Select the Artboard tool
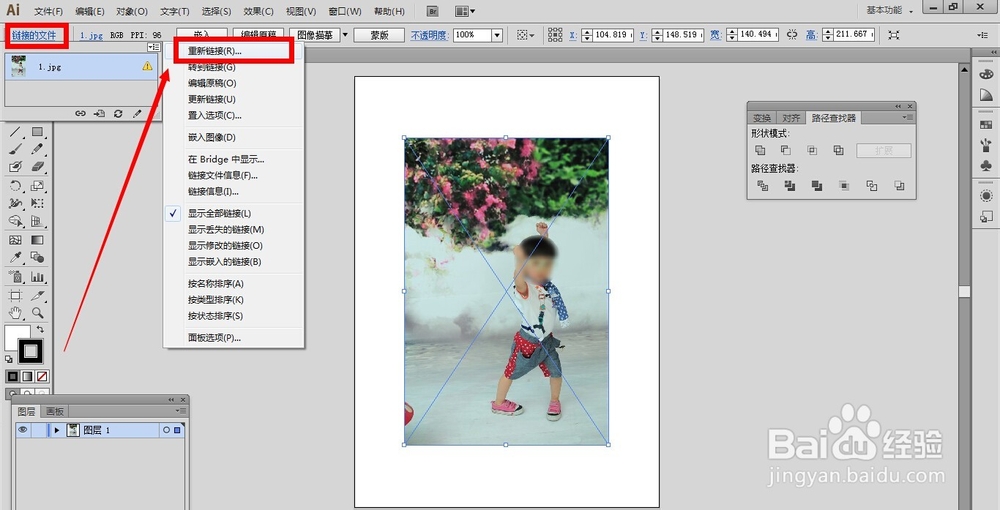 click(x=16, y=296)
